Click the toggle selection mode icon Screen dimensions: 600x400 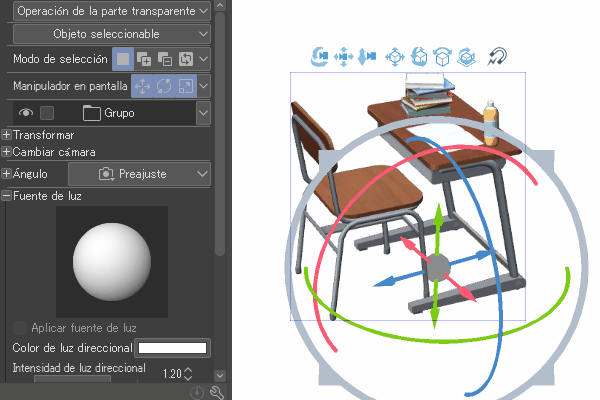click(186, 59)
